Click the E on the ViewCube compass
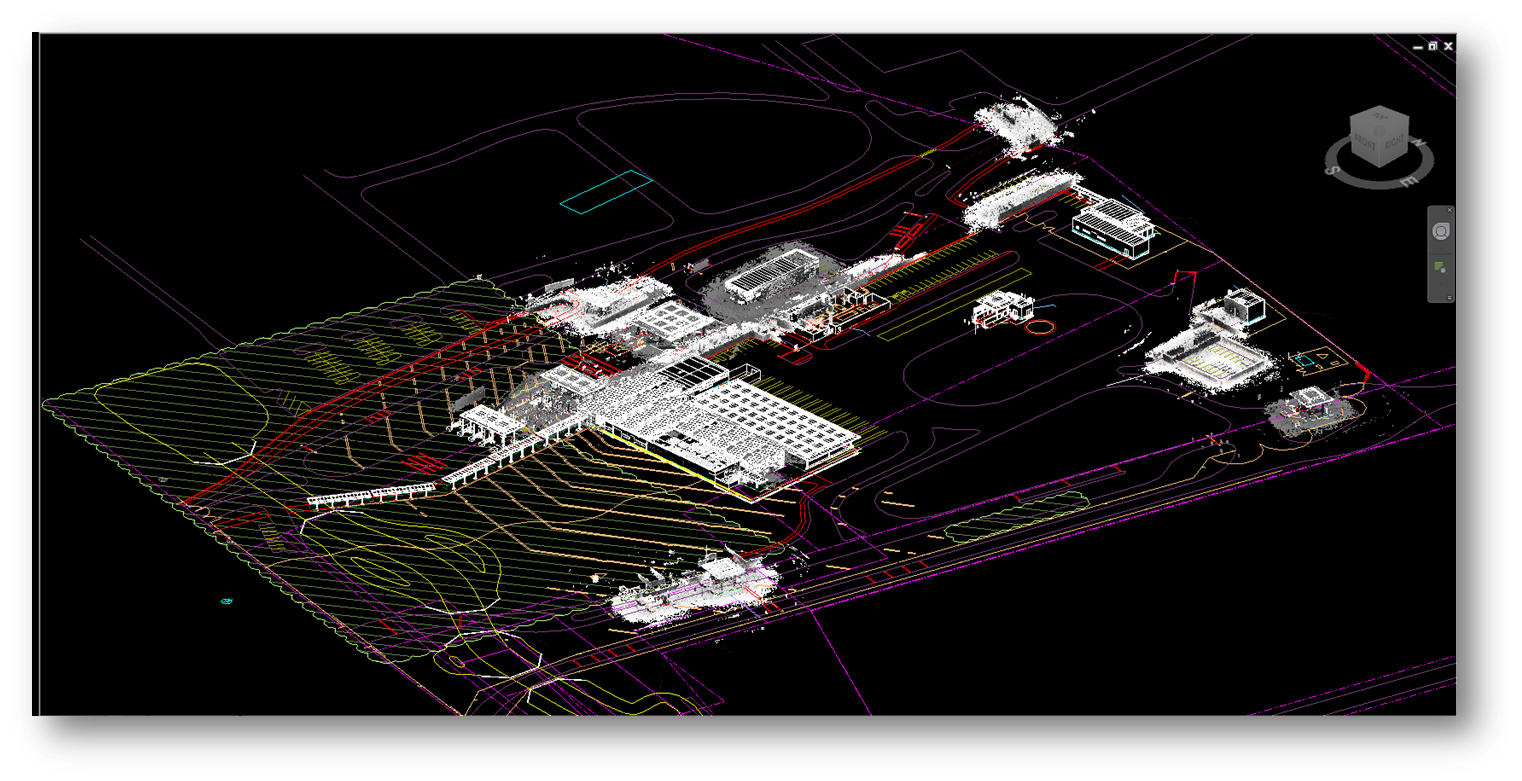The image size is (1522, 781). (x=1408, y=181)
